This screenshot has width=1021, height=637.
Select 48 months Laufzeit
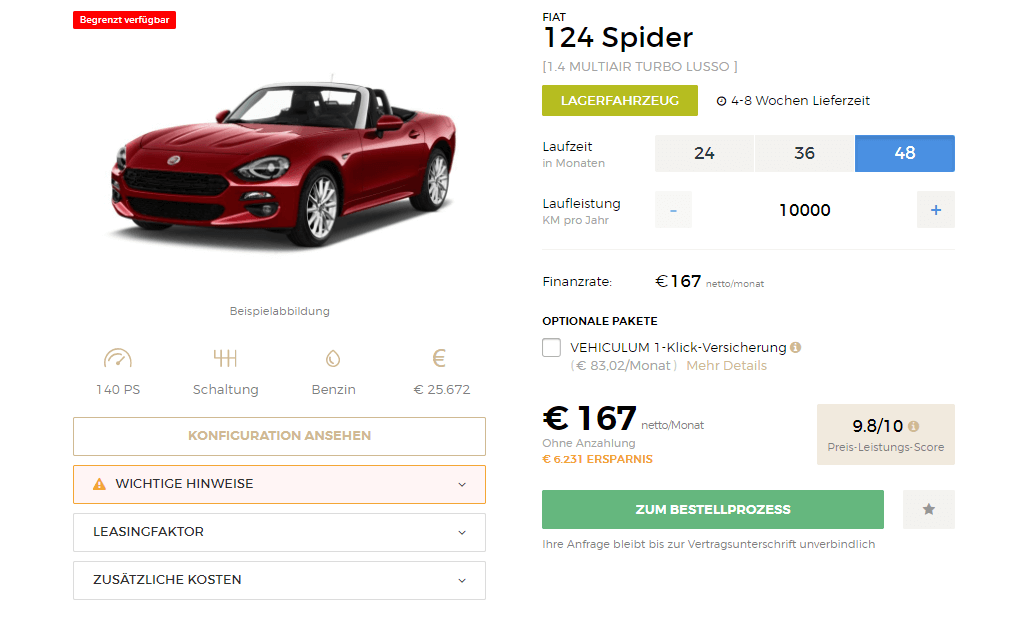tap(904, 154)
